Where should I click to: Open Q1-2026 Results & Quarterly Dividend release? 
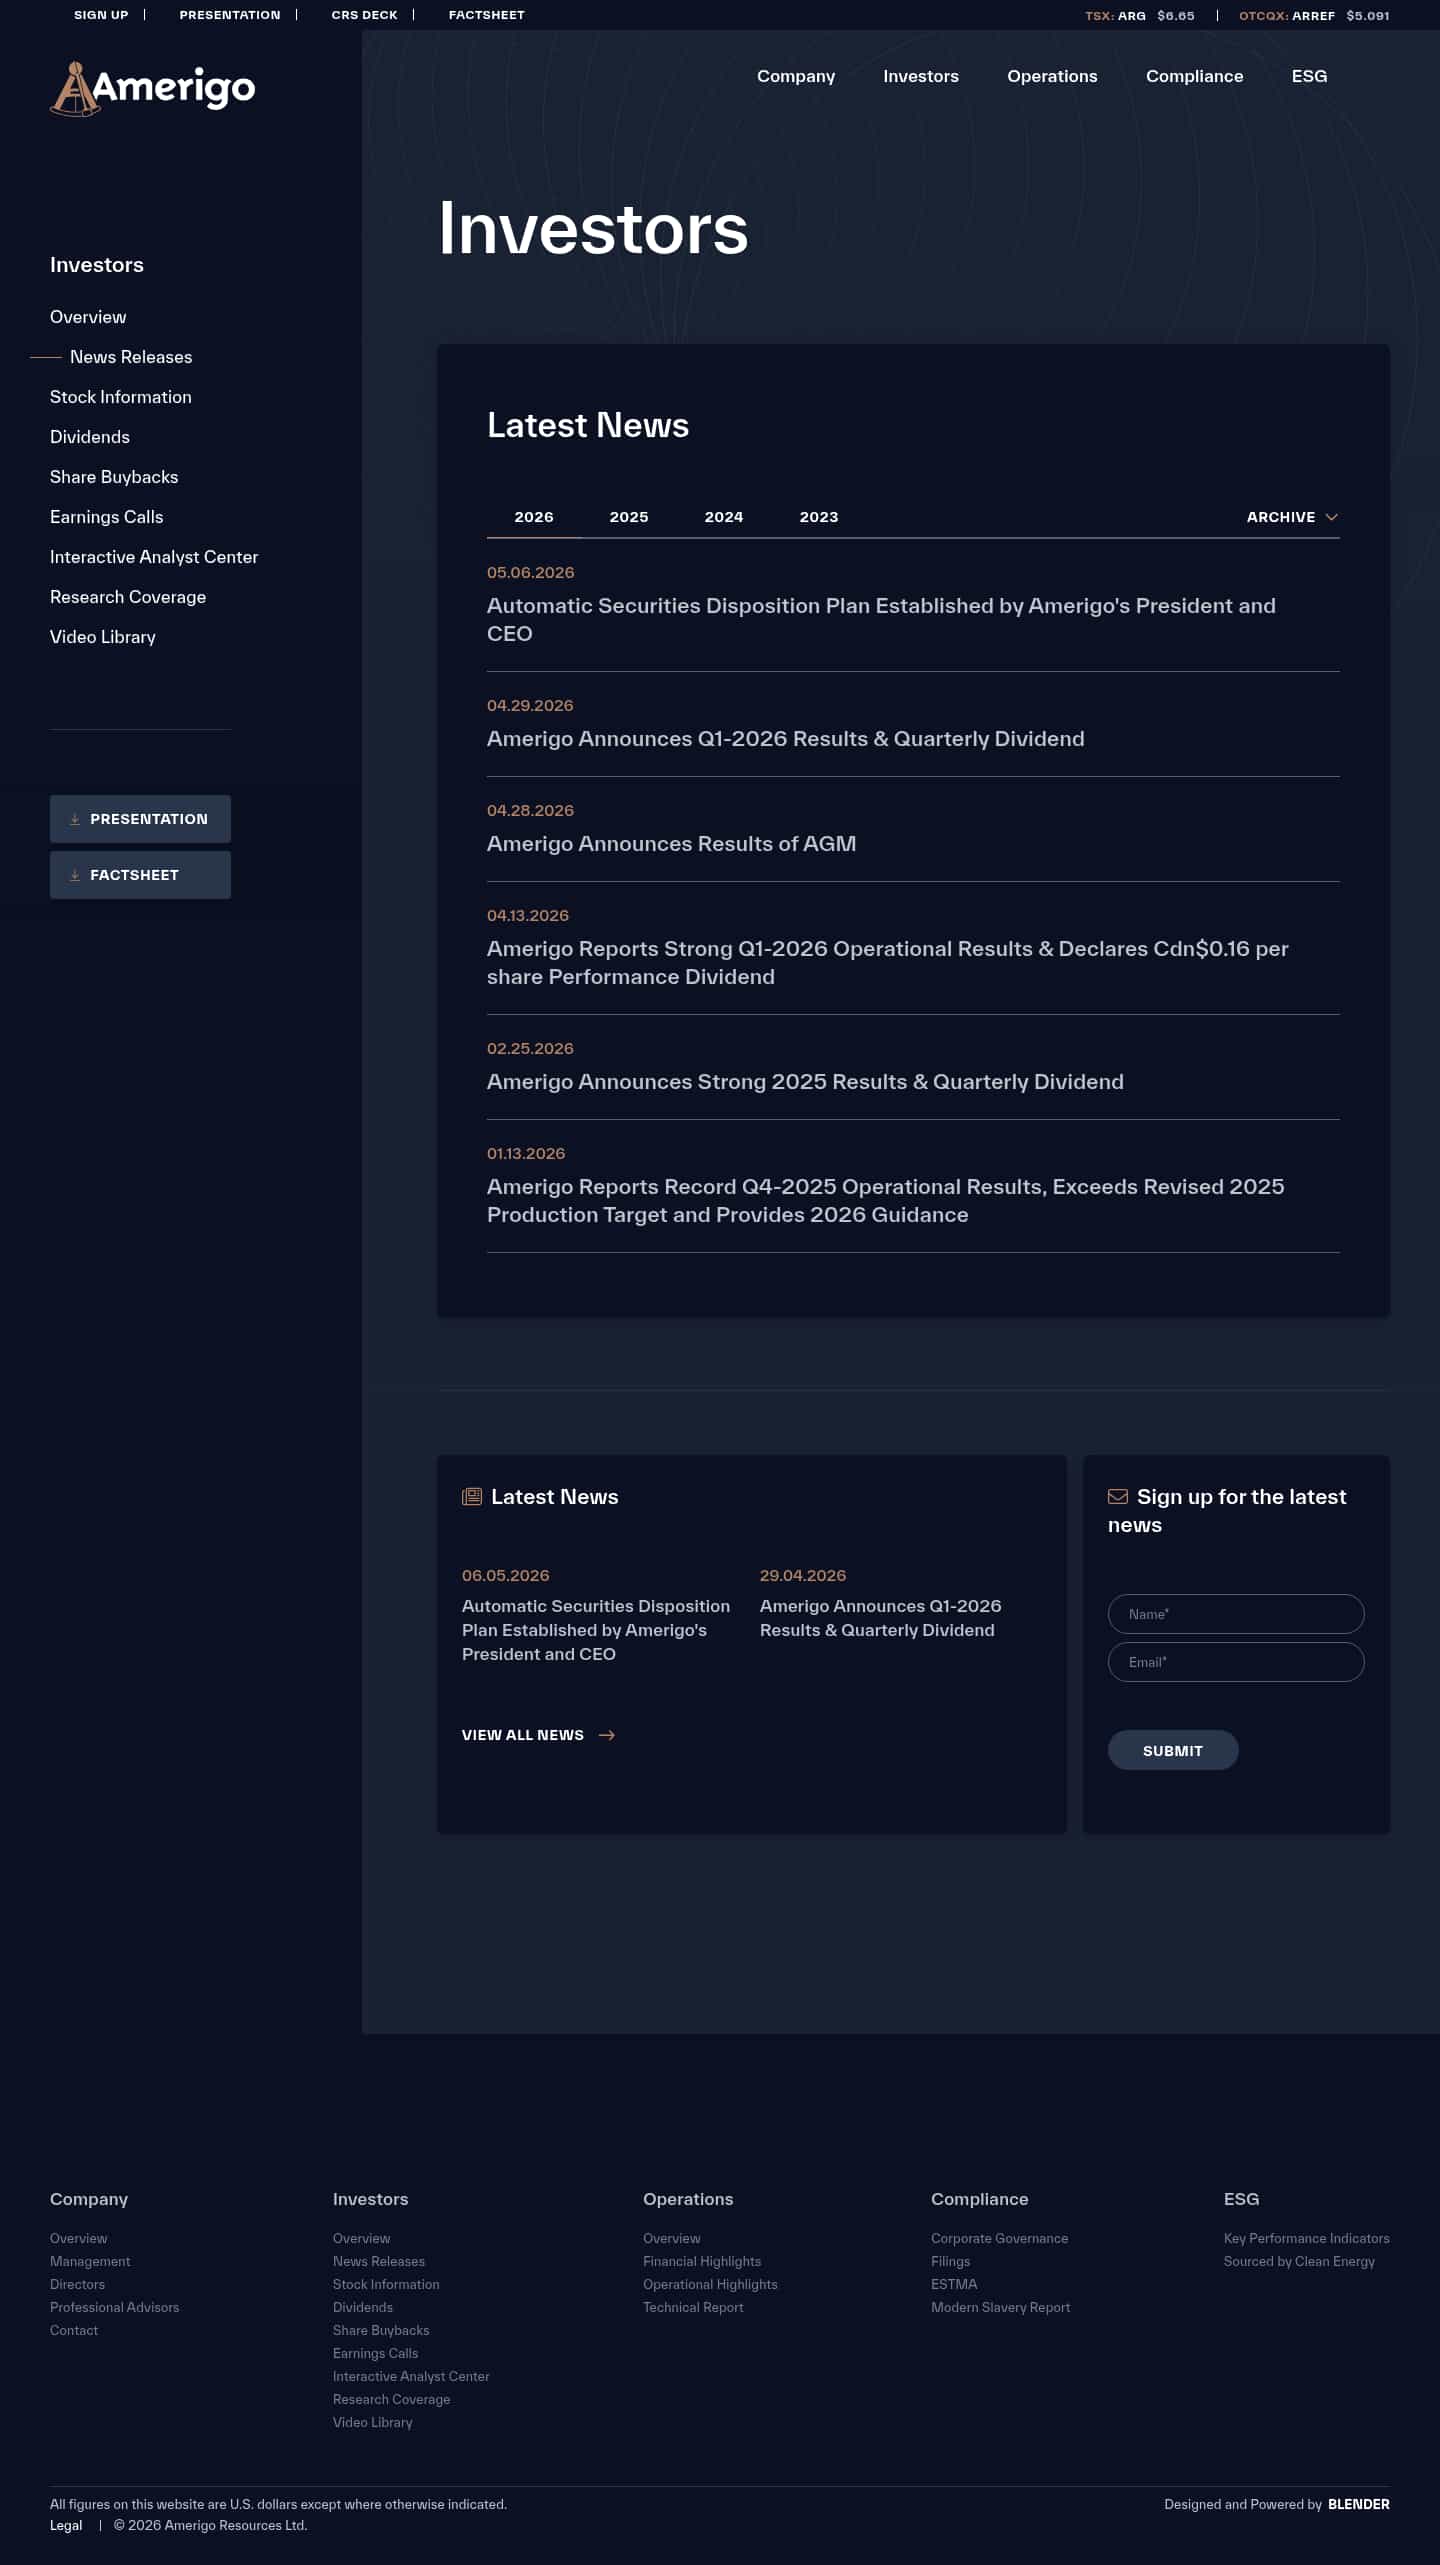click(785, 739)
